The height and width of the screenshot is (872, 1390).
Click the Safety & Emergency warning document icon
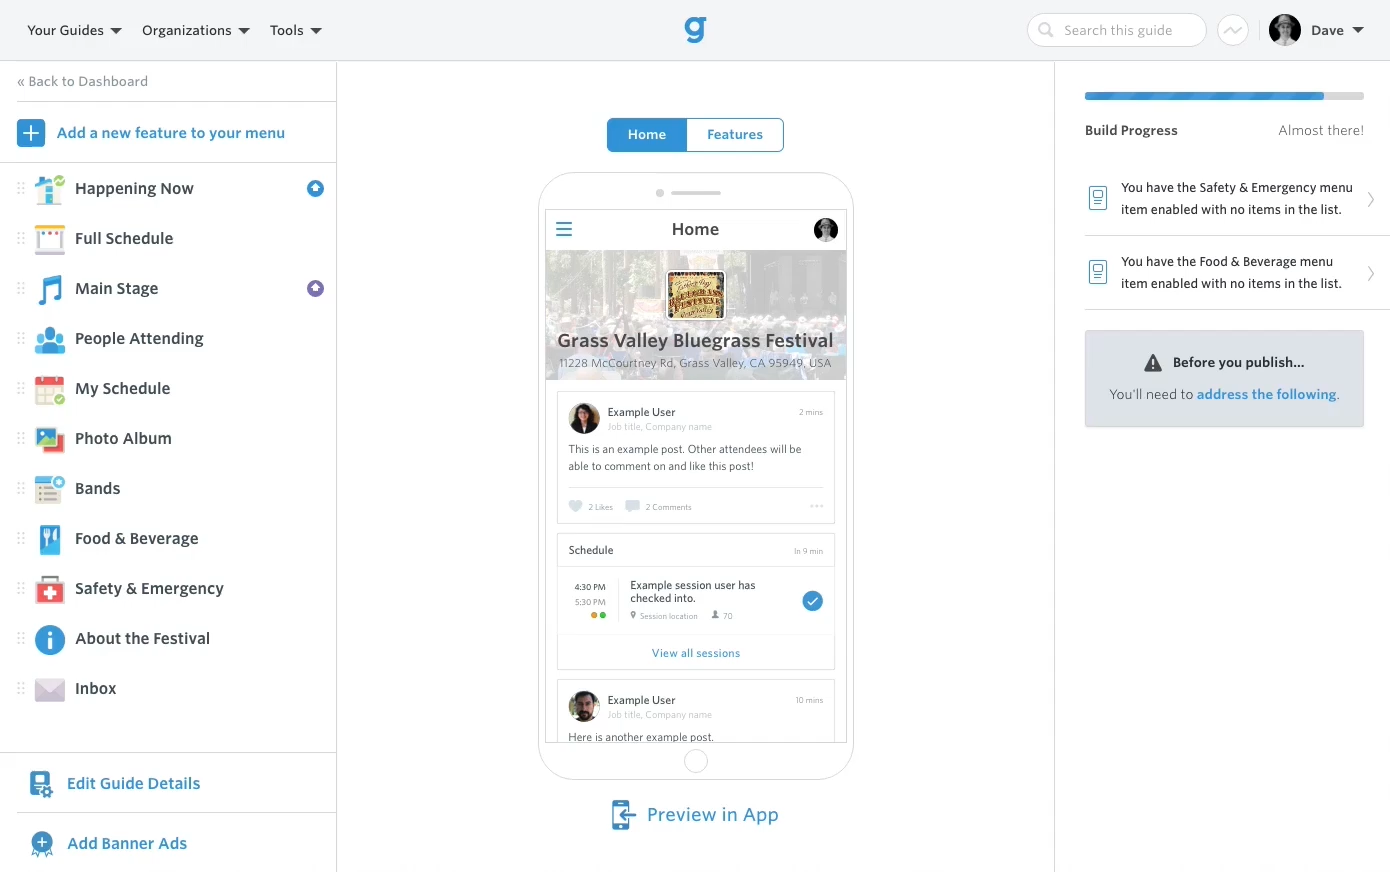click(1097, 198)
